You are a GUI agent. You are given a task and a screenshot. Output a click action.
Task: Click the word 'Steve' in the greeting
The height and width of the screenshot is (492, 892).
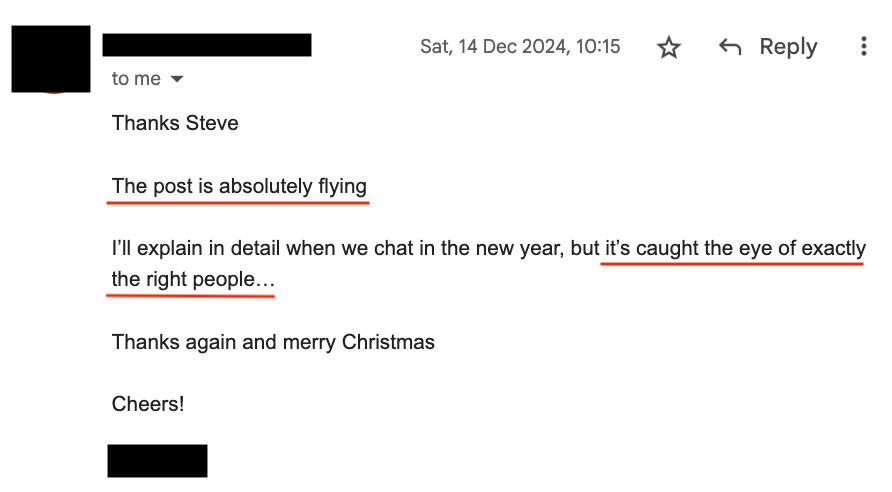[212, 123]
